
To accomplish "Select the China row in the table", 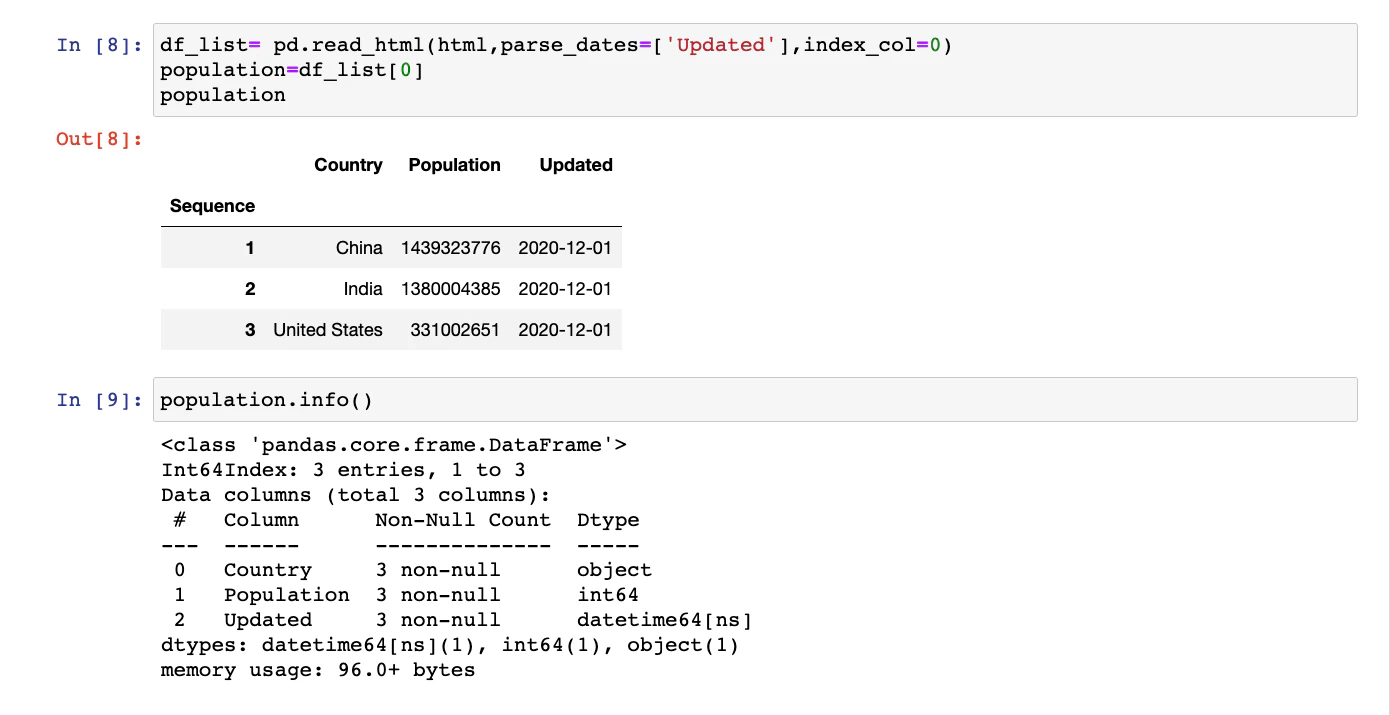I will click(x=360, y=247).
